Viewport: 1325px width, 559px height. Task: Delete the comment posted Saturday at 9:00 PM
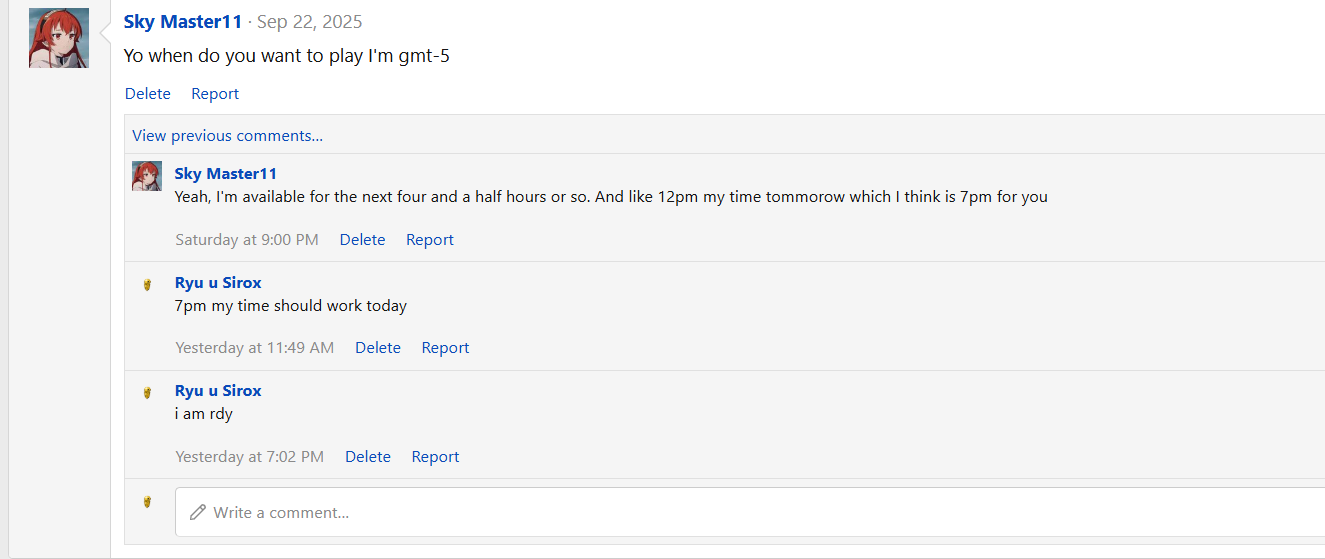point(362,240)
